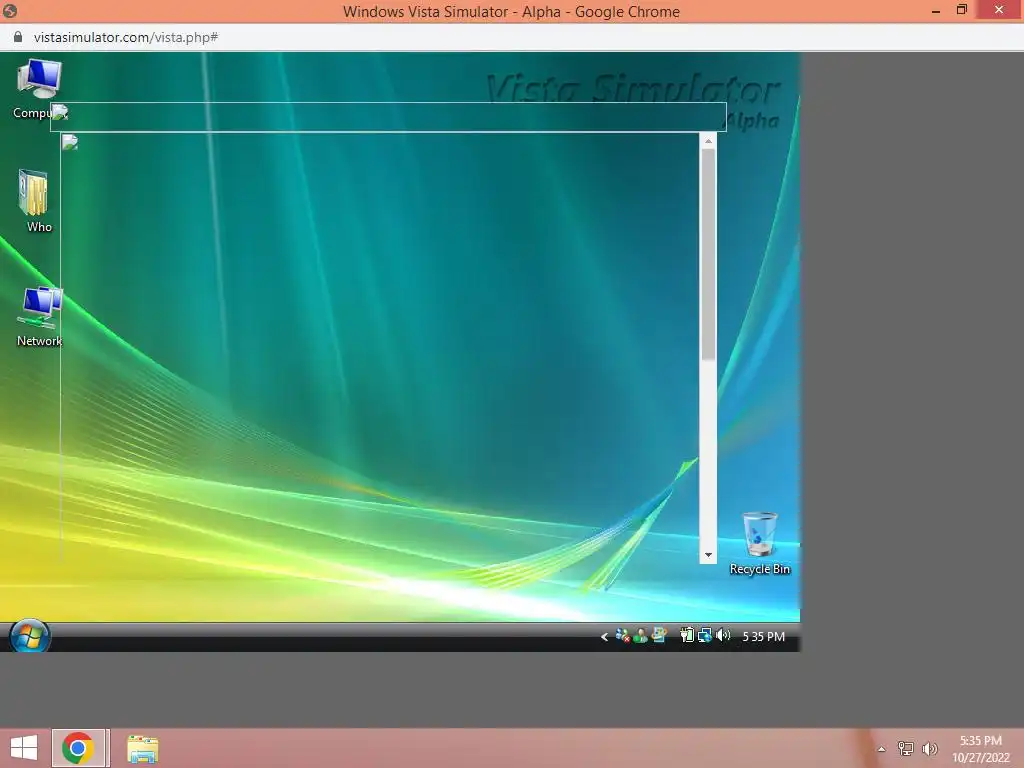Click the broken image inside window content
The height and width of the screenshot is (768, 1024).
[x=70, y=142]
